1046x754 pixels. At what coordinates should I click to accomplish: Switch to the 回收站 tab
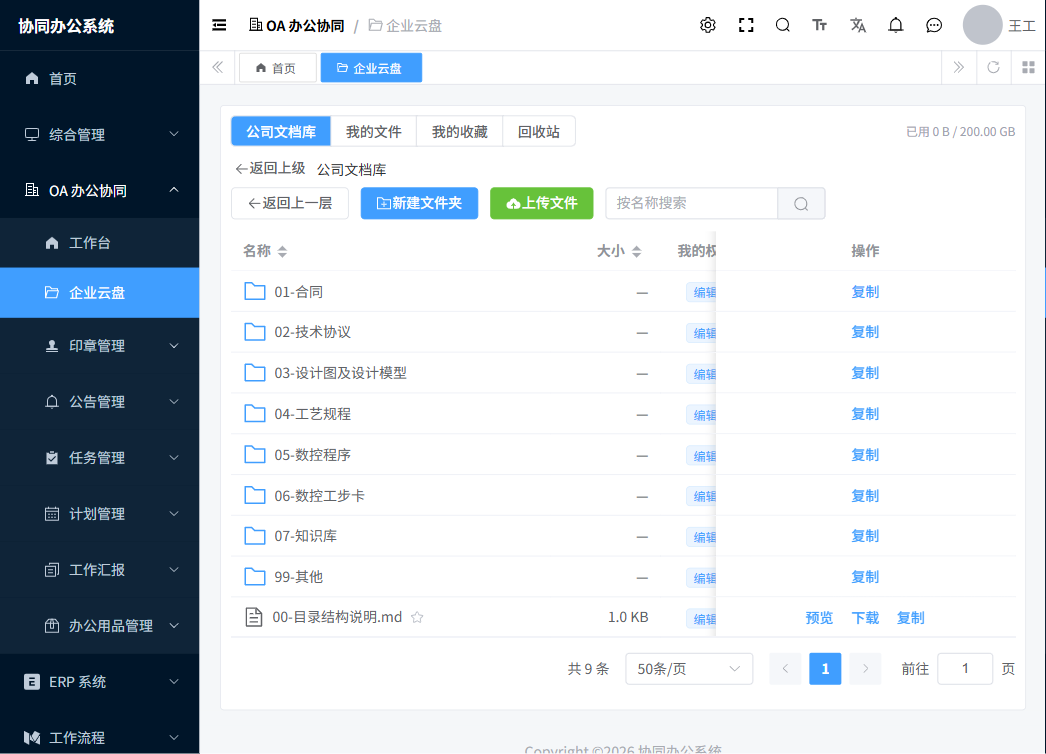(539, 131)
